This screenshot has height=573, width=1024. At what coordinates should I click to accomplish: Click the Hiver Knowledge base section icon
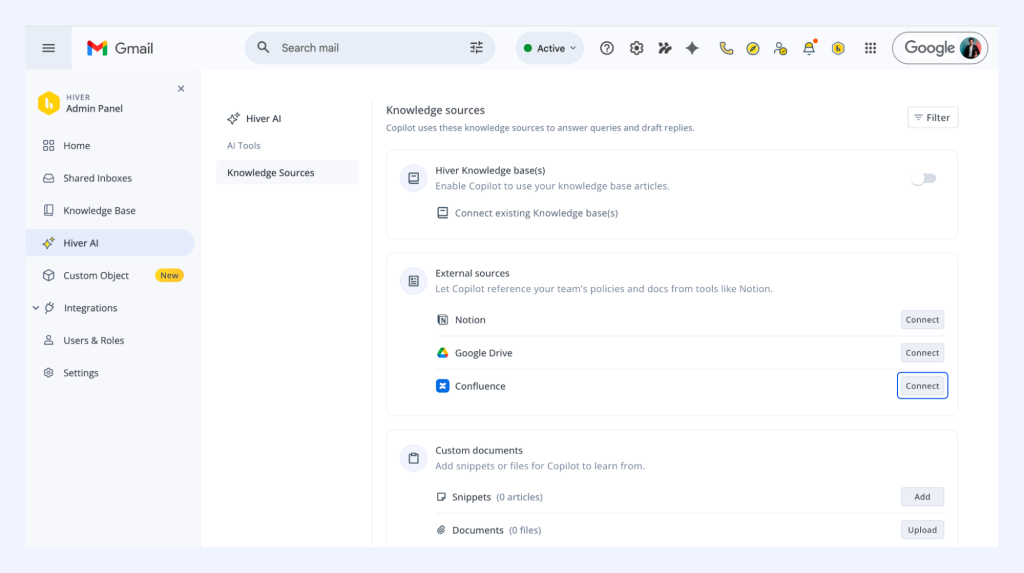(x=413, y=178)
